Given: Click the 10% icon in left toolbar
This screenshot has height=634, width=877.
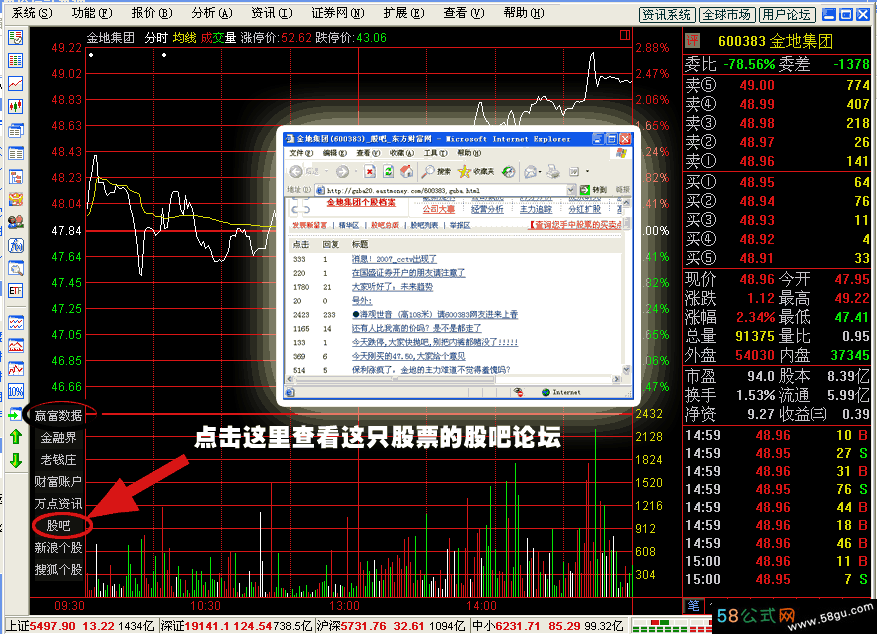Looking at the screenshot, I should click(15, 391).
